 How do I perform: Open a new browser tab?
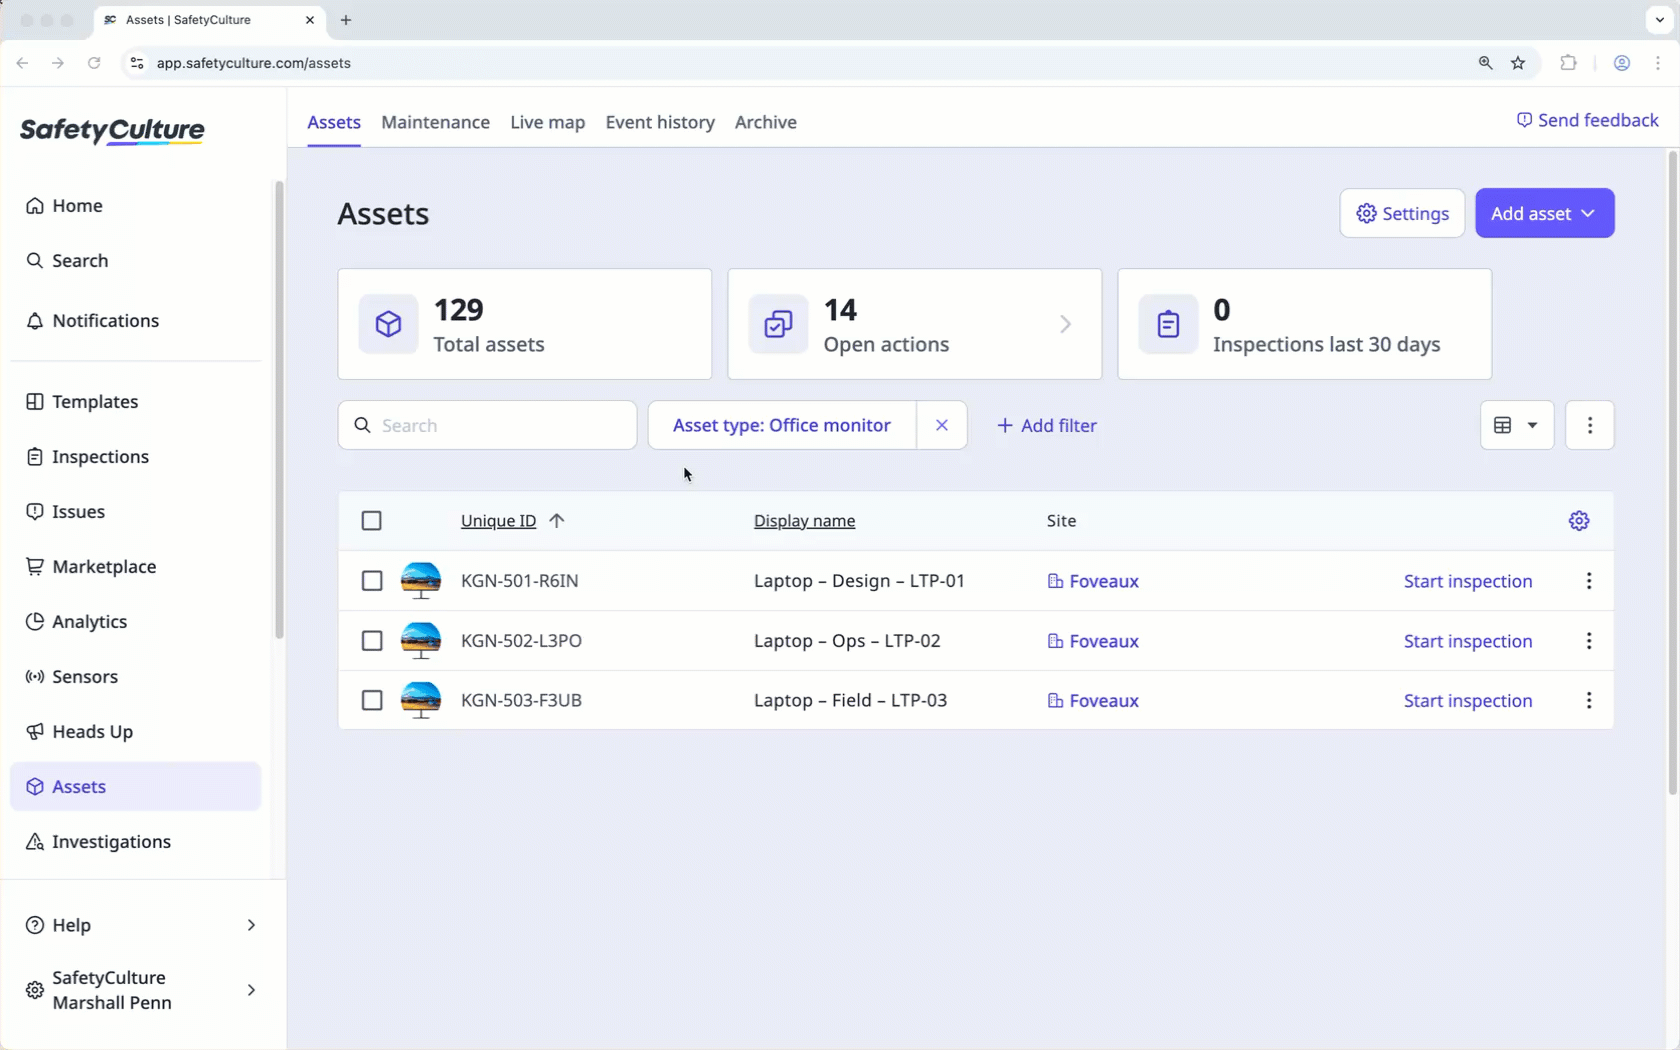(x=346, y=20)
